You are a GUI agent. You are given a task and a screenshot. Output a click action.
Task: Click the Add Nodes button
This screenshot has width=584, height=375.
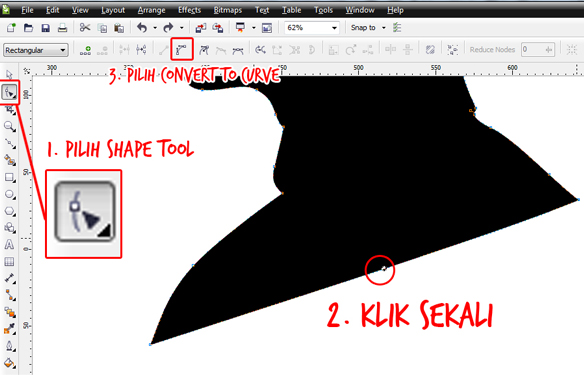coord(86,50)
